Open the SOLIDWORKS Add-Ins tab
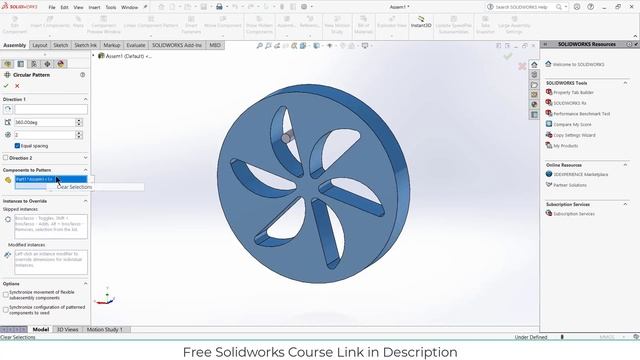 coord(177,45)
